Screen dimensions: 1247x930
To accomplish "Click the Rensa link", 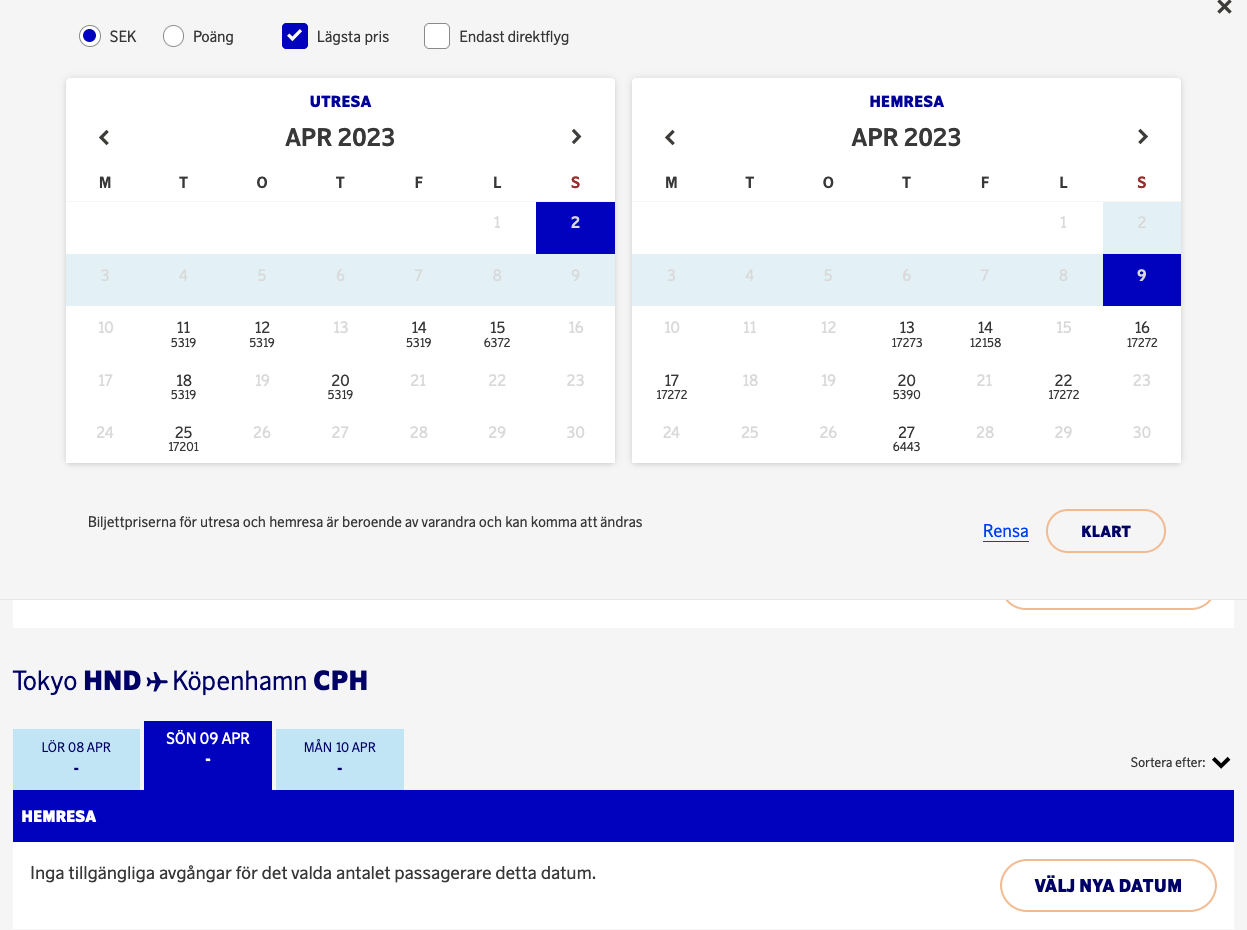I will click(1005, 531).
